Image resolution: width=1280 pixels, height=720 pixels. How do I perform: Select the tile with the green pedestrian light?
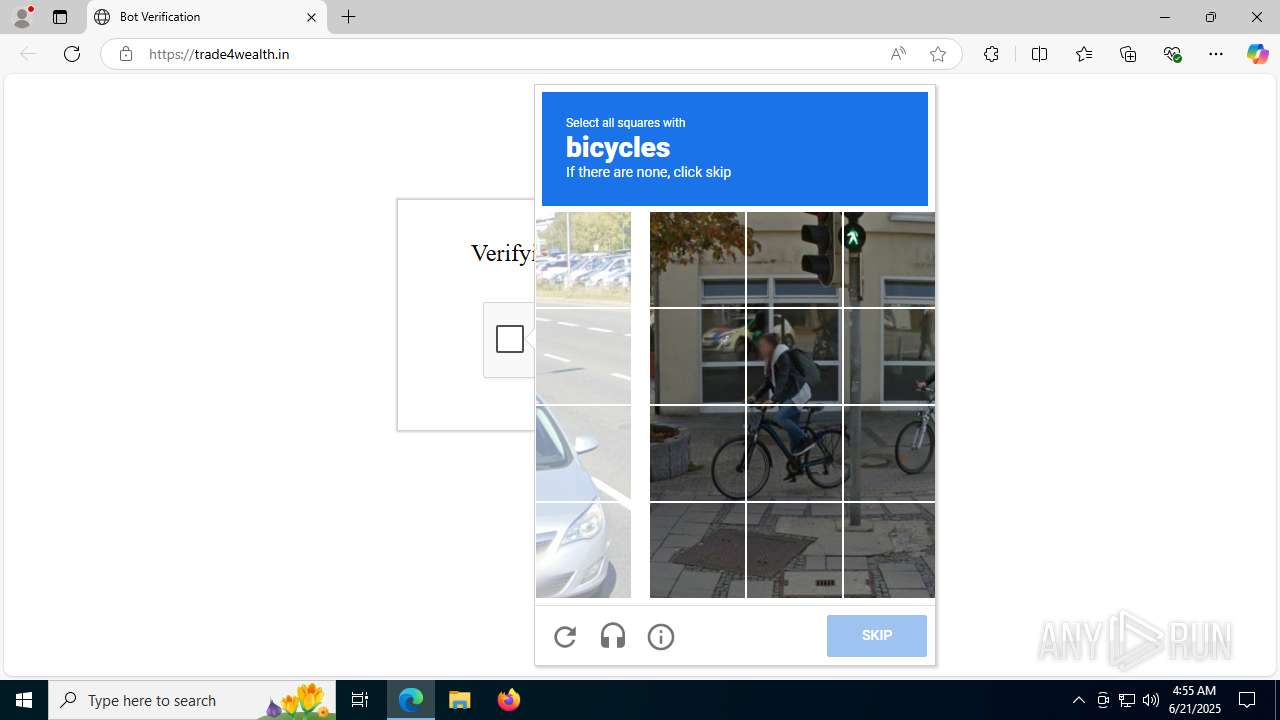coord(889,259)
